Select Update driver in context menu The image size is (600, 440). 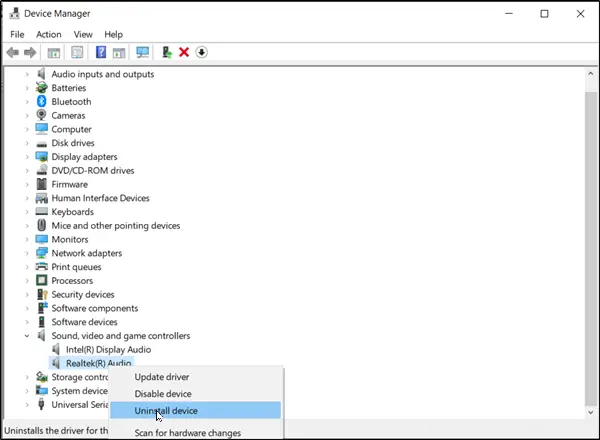162,377
